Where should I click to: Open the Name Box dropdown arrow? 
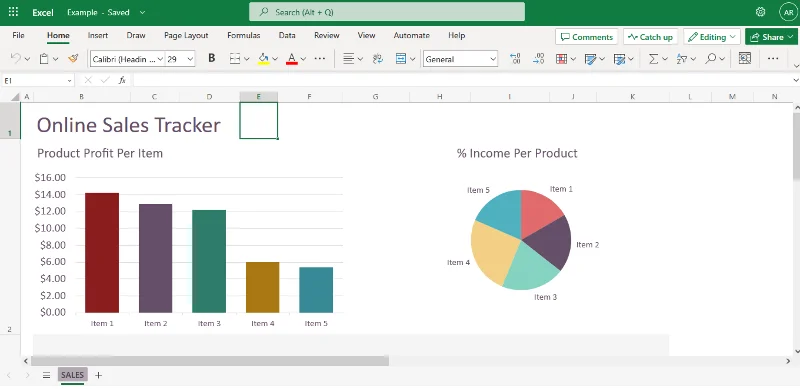tap(69, 81)
